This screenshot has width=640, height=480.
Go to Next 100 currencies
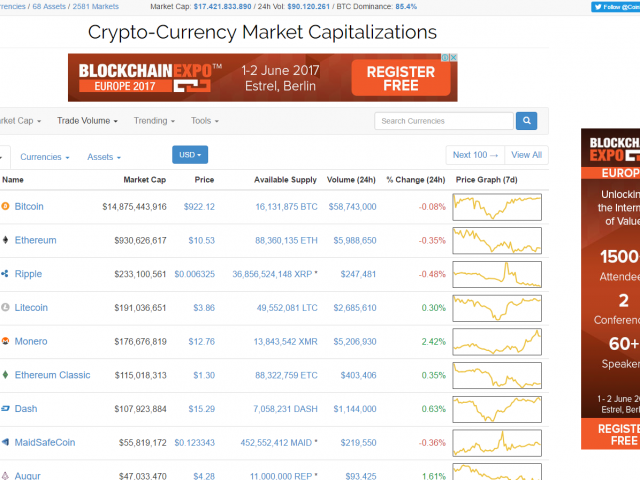coord(476,155)
